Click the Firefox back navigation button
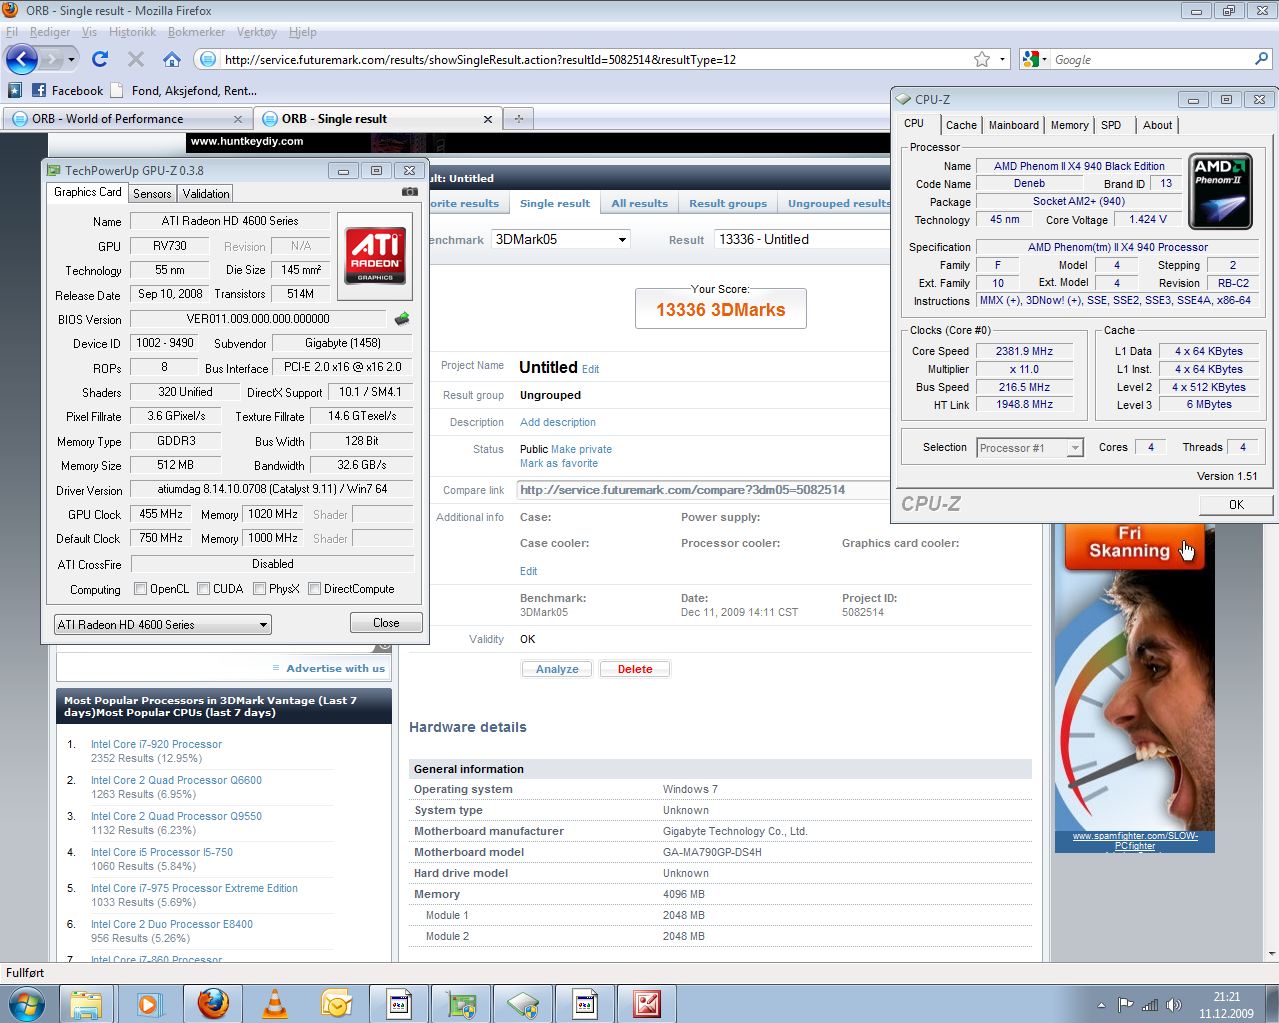Viewport: 1279px width, 1023px height. pos(23,59)
